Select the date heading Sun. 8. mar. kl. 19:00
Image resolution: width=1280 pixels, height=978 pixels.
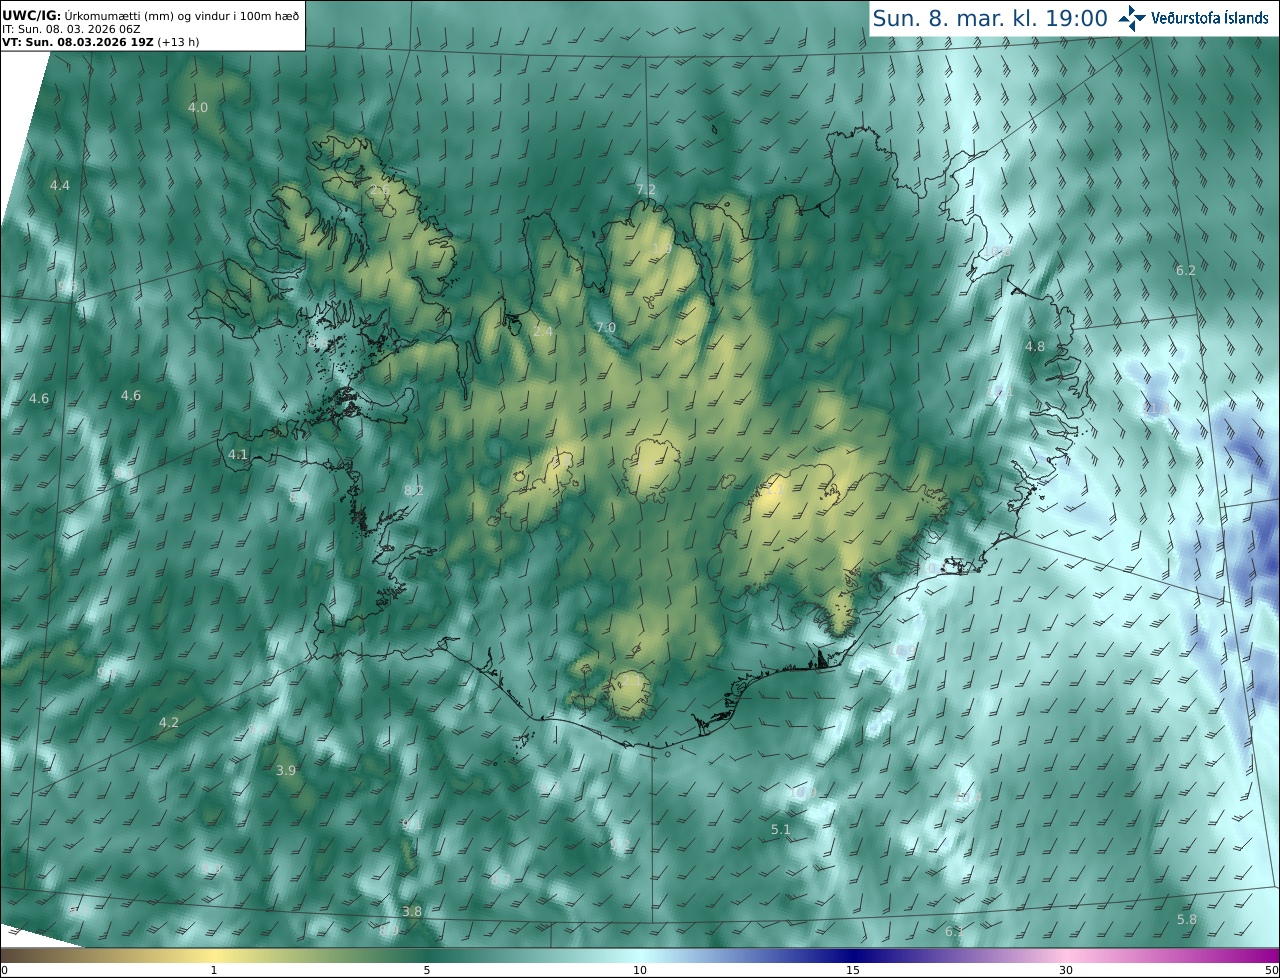pos(990,18)
